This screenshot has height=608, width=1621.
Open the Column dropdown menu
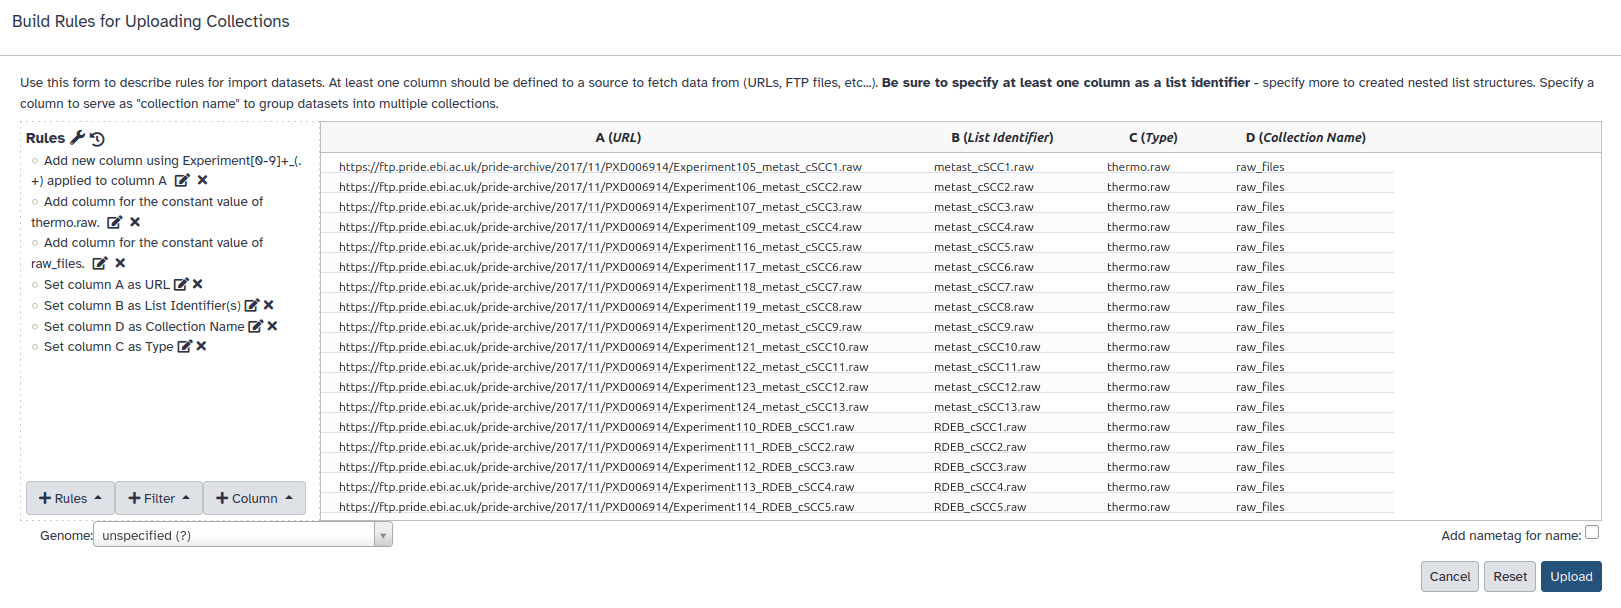click(254, 498)
